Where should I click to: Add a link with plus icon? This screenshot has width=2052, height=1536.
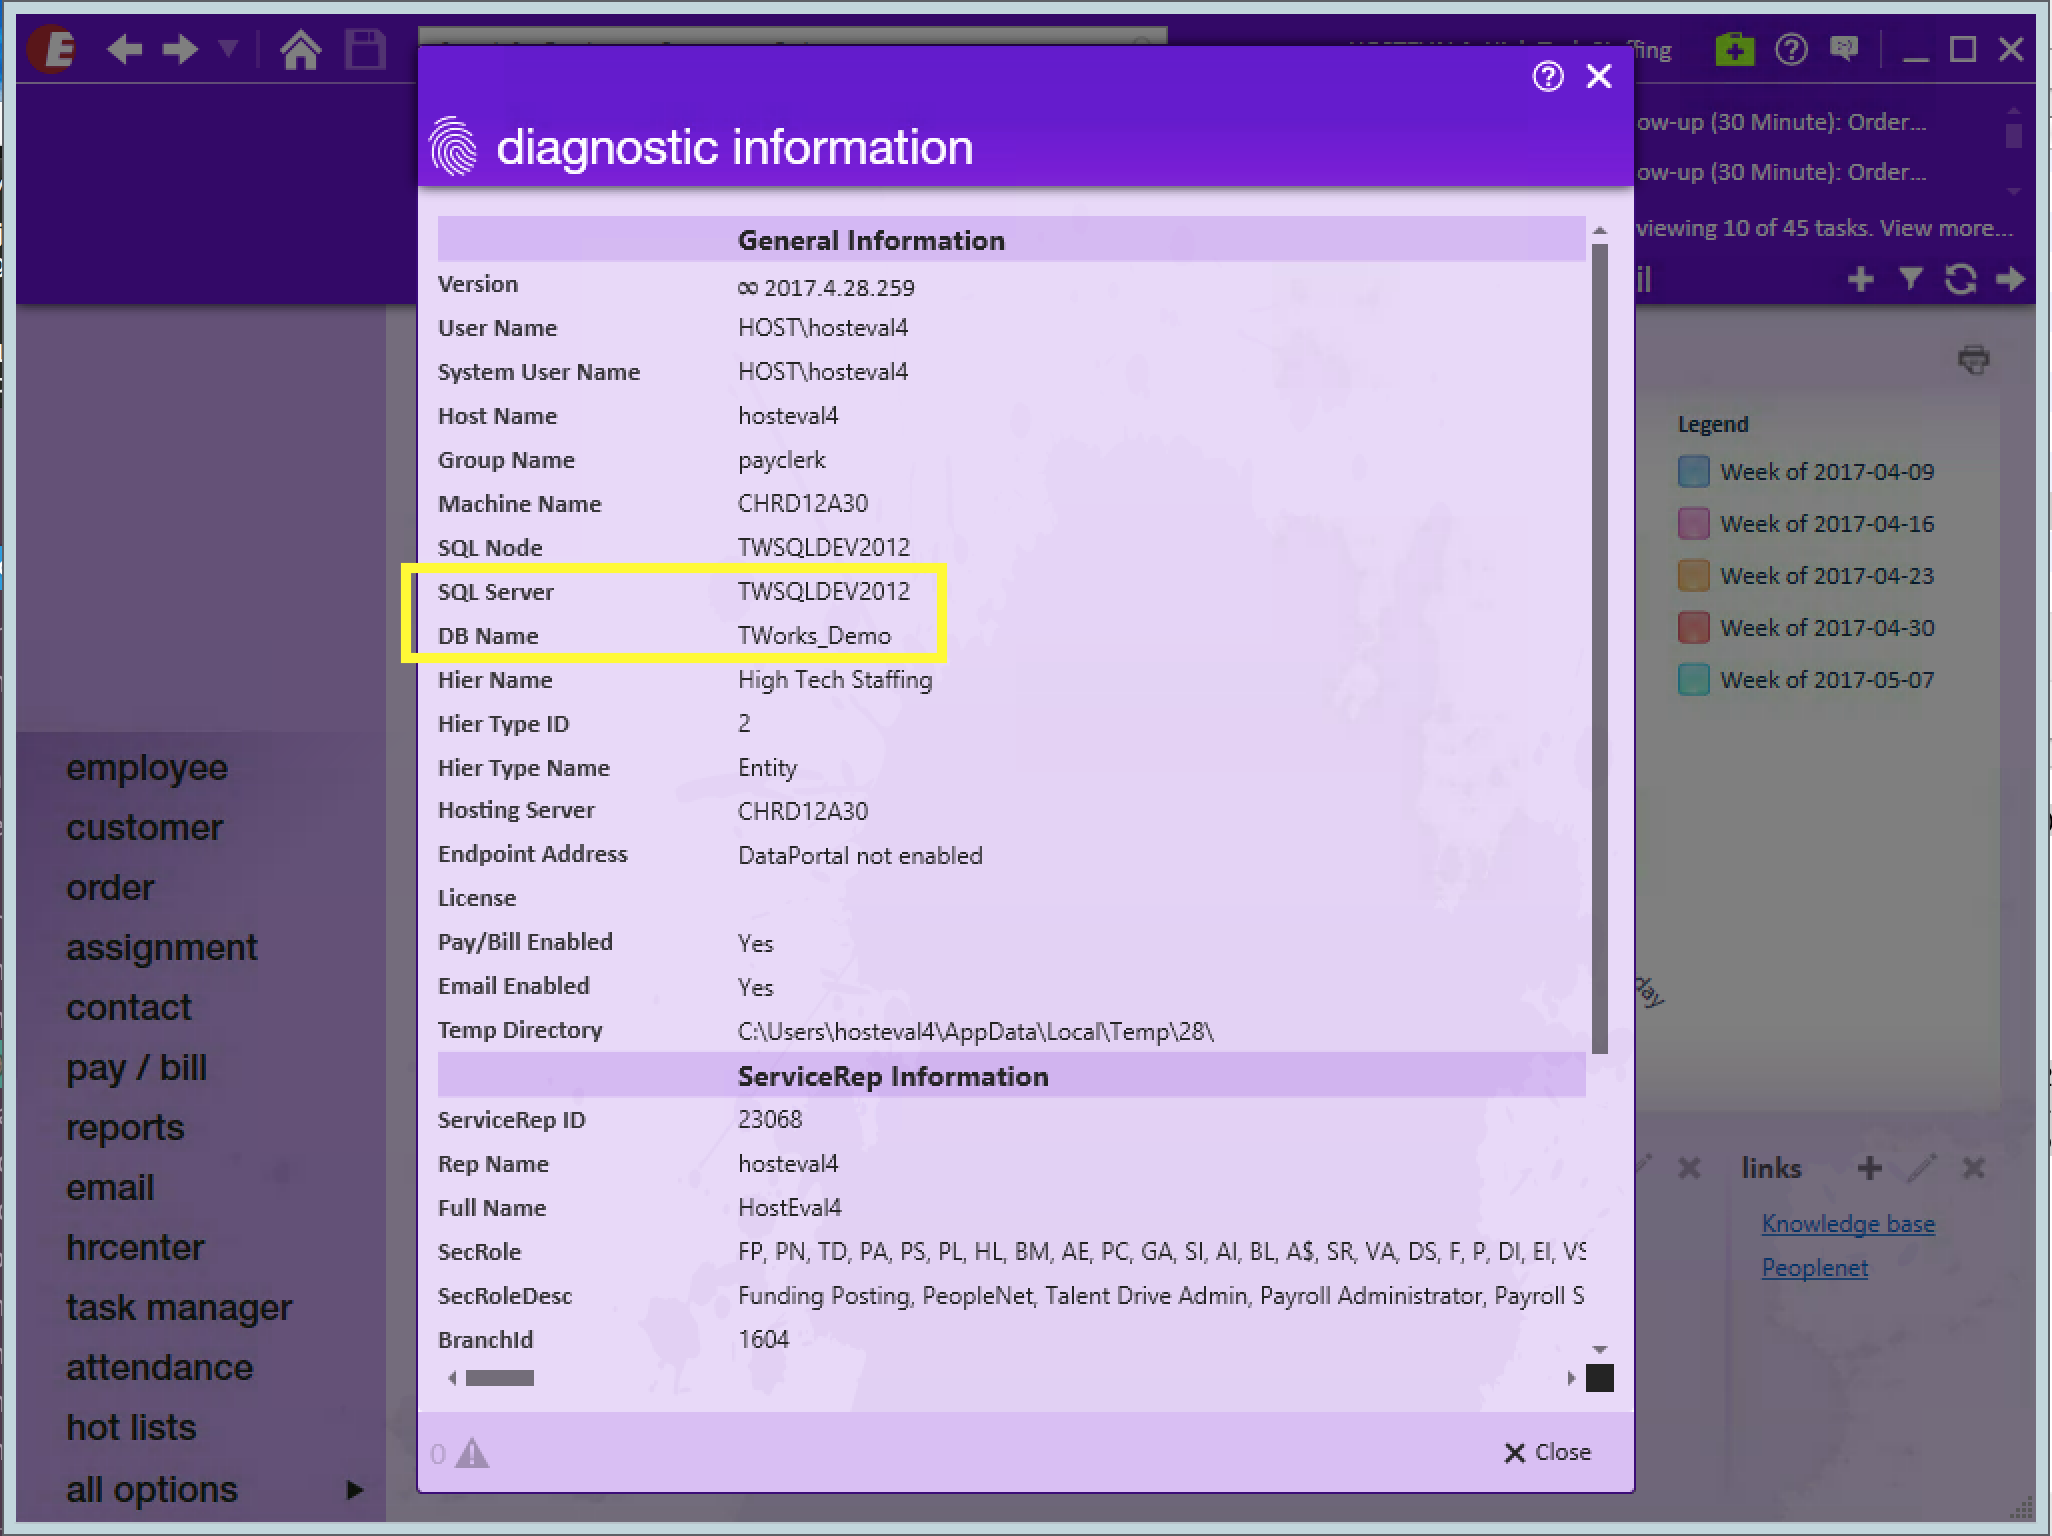click(1869, 1168)
